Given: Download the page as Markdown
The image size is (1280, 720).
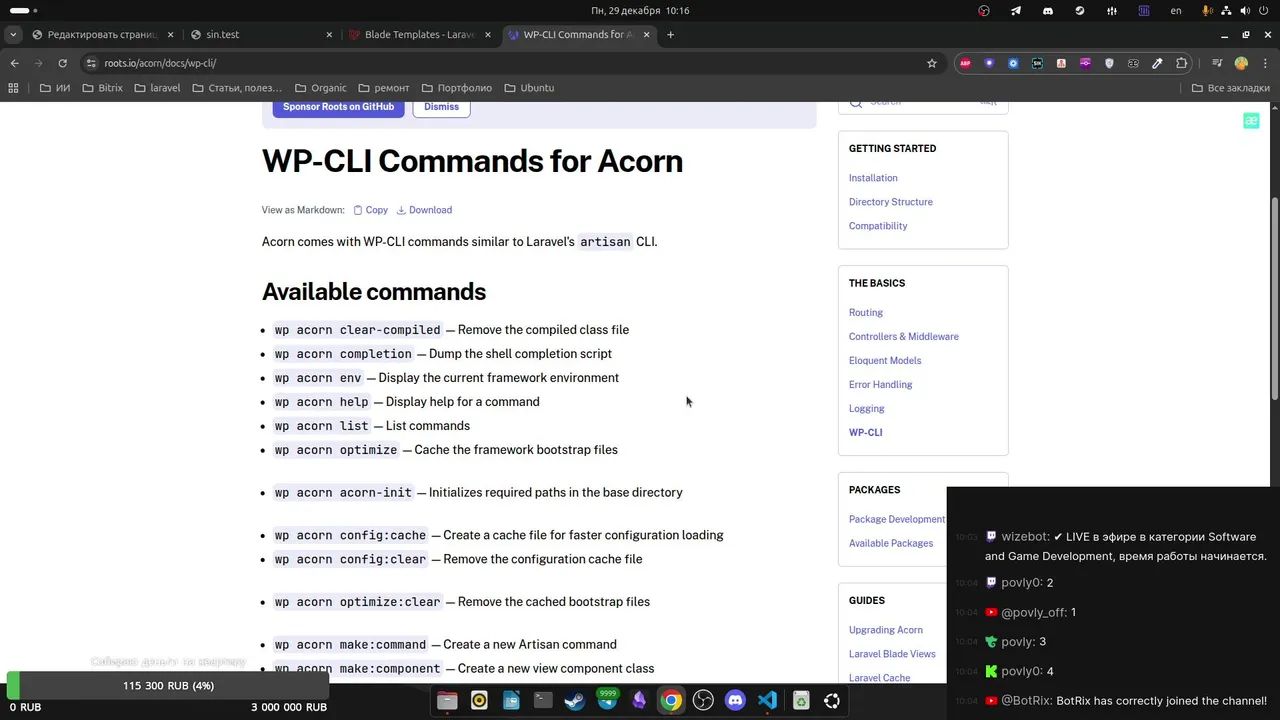Looking at the screenshot, I should click(x=424, y=210).
